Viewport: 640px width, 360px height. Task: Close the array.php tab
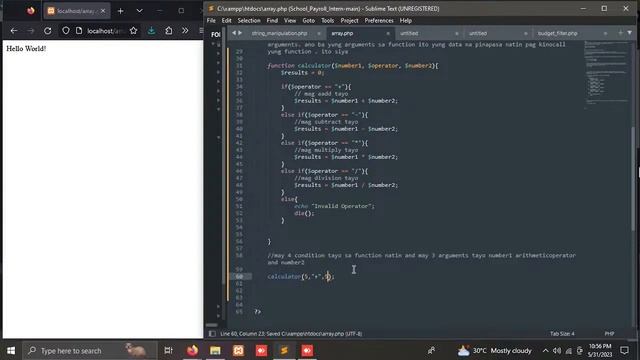tap(388, 33)
